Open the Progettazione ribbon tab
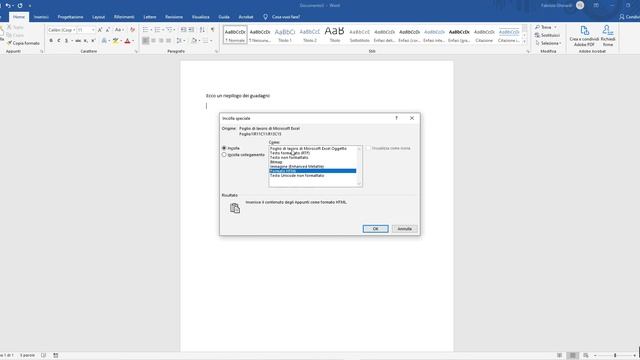 (70, 17)
